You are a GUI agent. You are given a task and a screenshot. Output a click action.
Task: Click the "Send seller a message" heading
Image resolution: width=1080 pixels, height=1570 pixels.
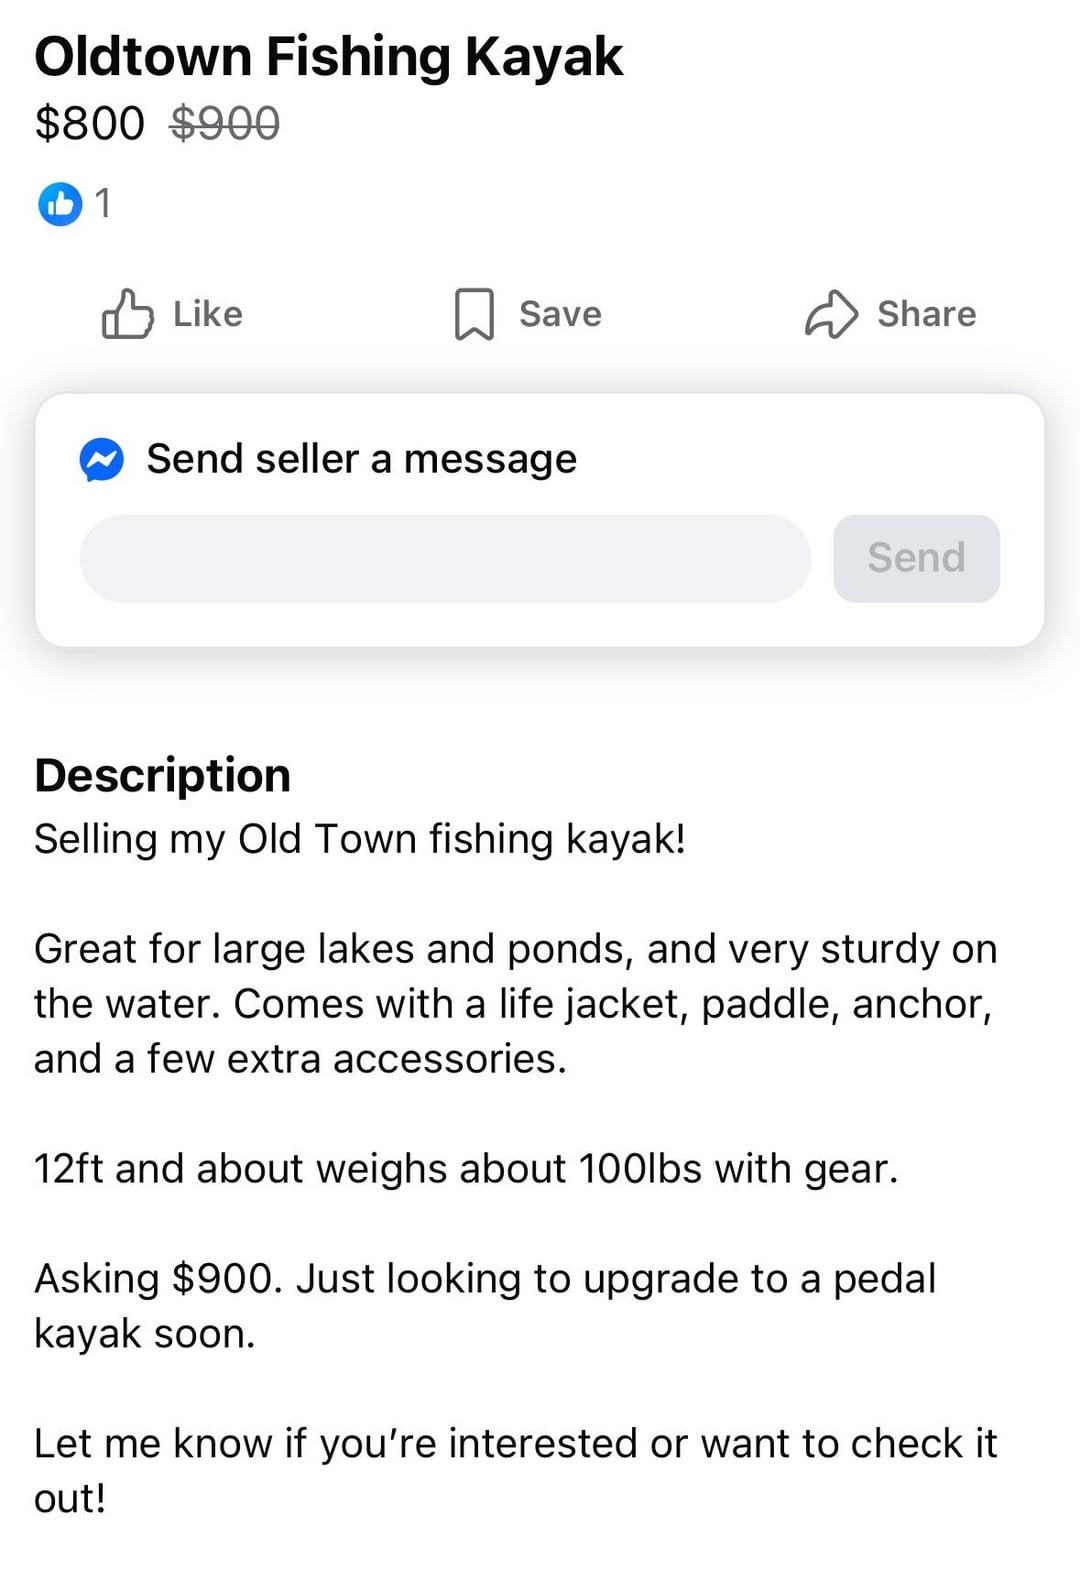tap(361, 460)
